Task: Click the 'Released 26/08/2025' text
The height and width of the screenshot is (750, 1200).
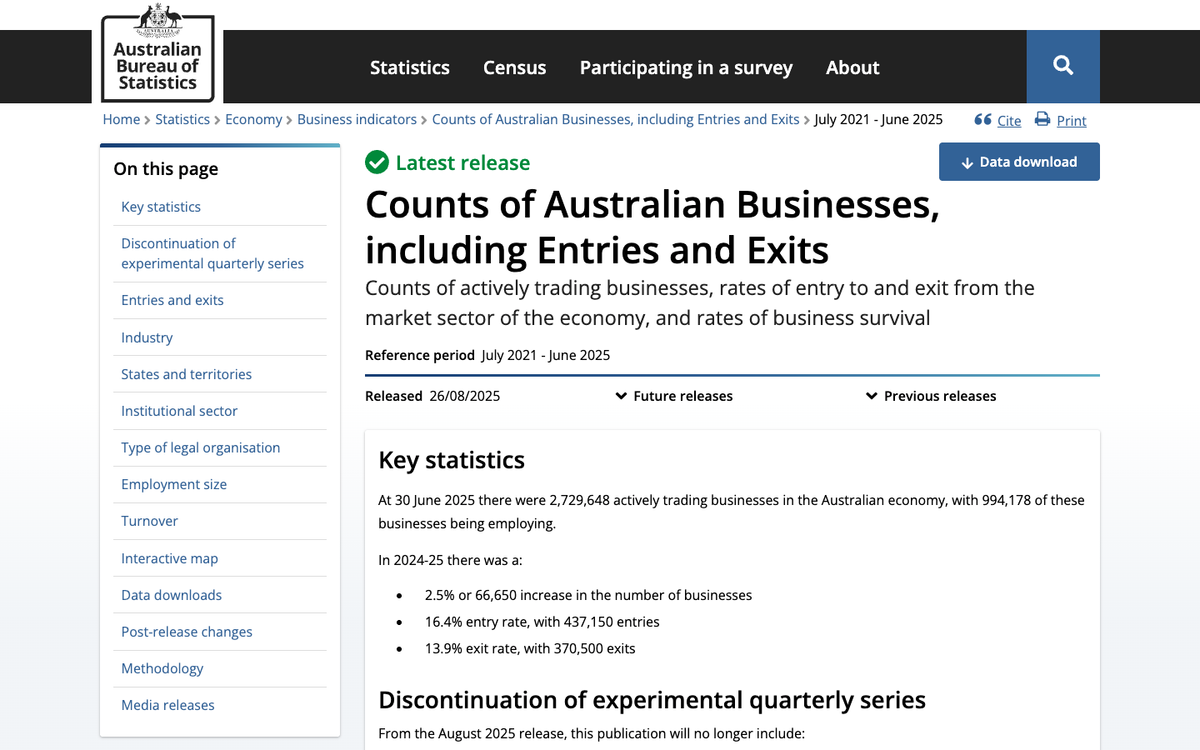Action: click(433, 396)
